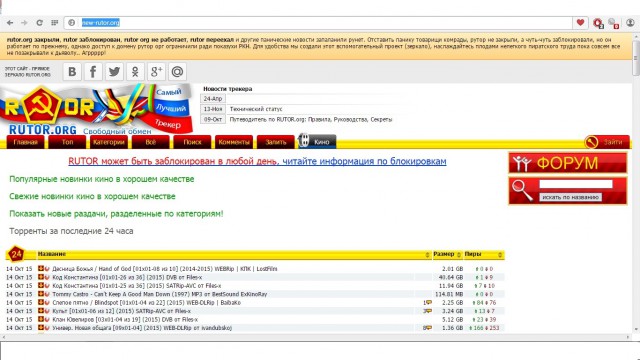This screenshot has width=640, height=360.
Task: Download icon for Клан Ювелиров row
Action: (41, 319)
